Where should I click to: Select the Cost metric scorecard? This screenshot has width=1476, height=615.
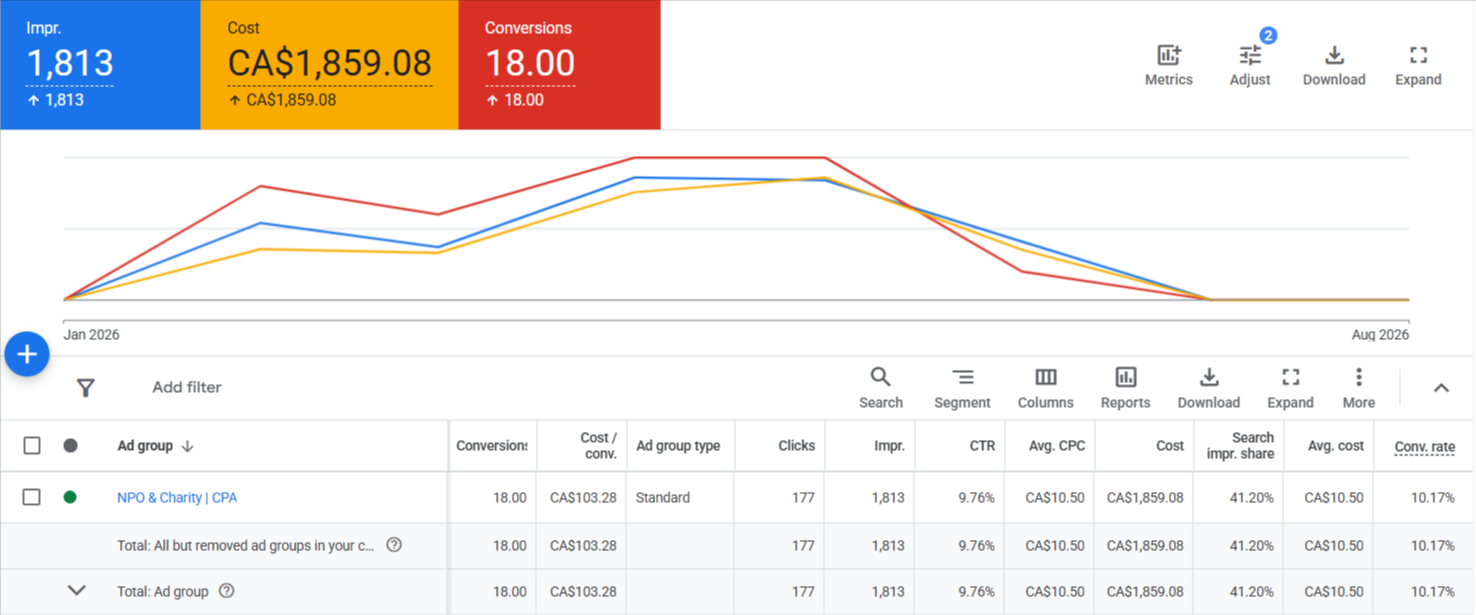(x=329, y=65)
